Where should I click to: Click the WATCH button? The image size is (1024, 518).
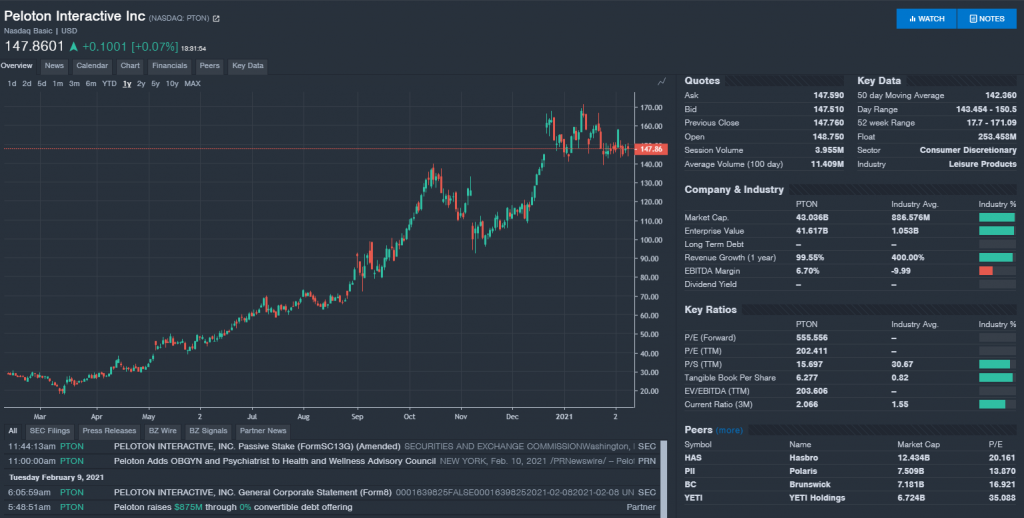[x=926, y=19]
